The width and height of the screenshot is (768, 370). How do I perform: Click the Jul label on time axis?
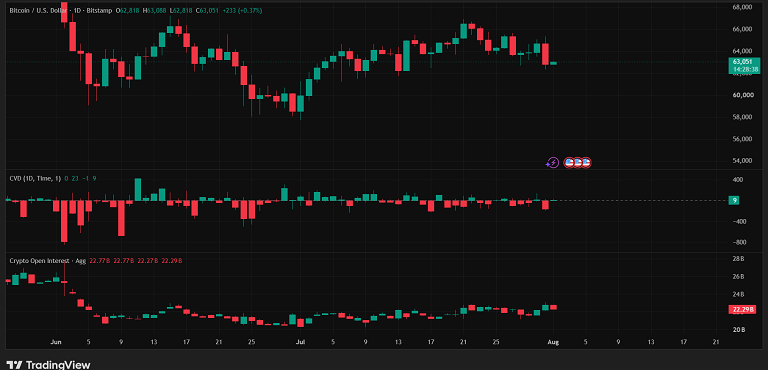(x=300, y=342)
